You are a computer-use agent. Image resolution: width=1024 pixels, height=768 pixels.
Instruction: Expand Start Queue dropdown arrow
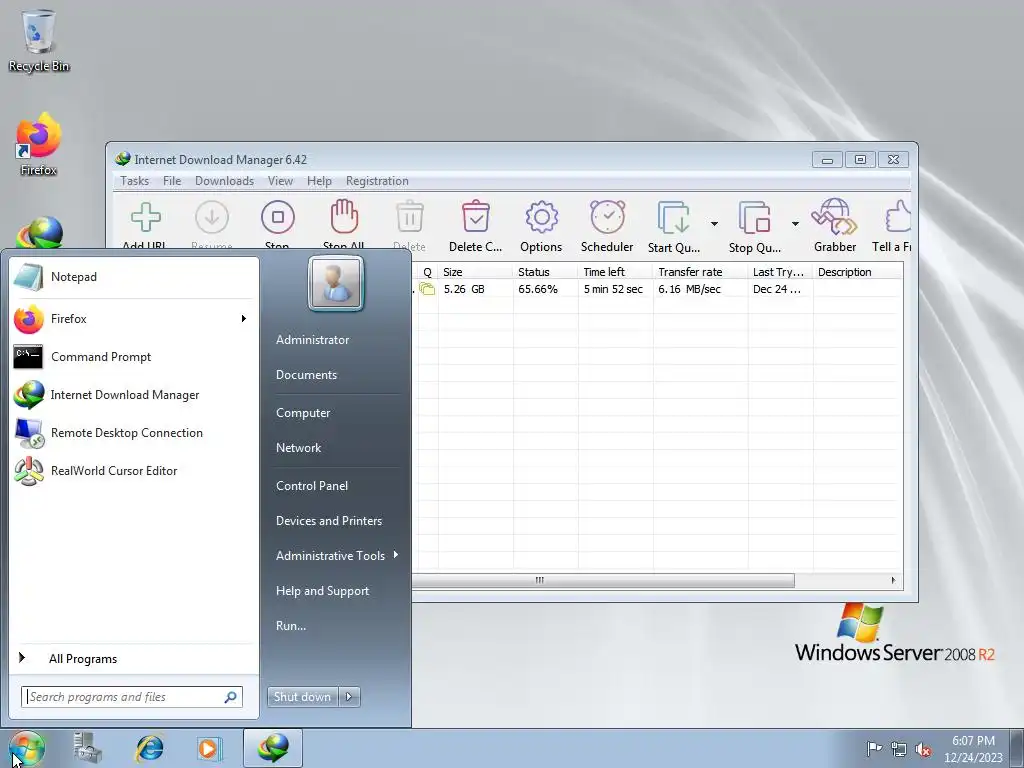[714, 224]
